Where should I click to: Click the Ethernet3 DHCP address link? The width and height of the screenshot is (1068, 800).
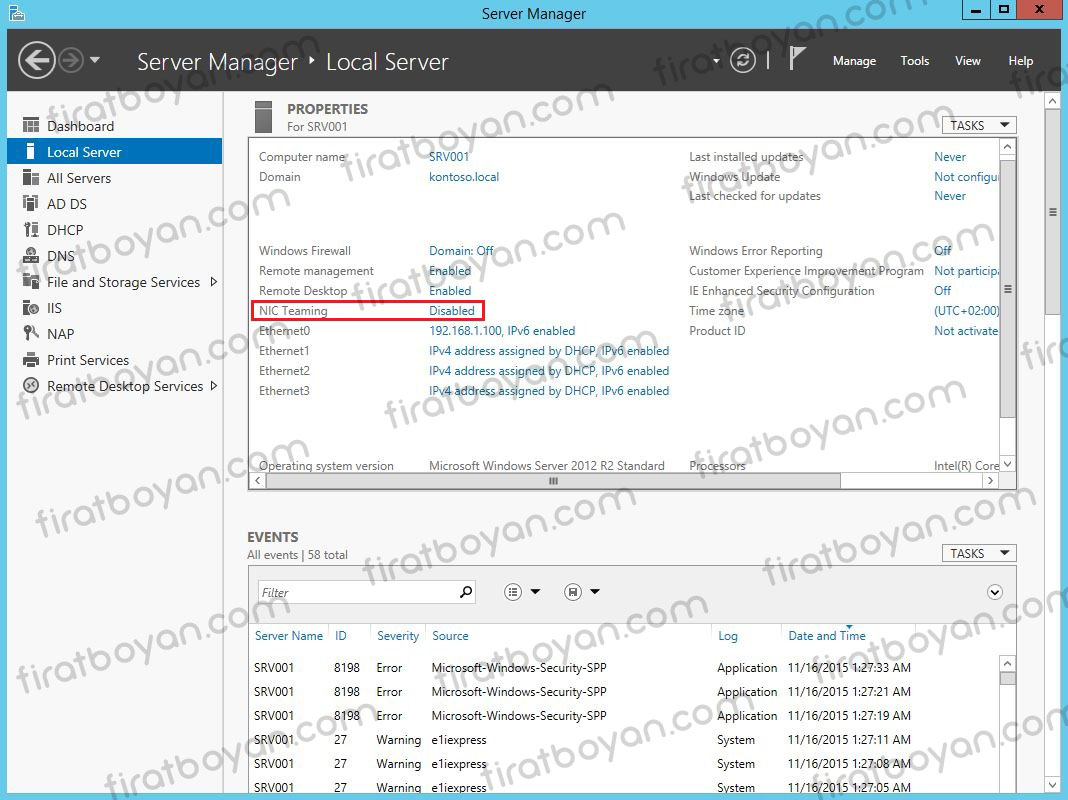[549, 391]
